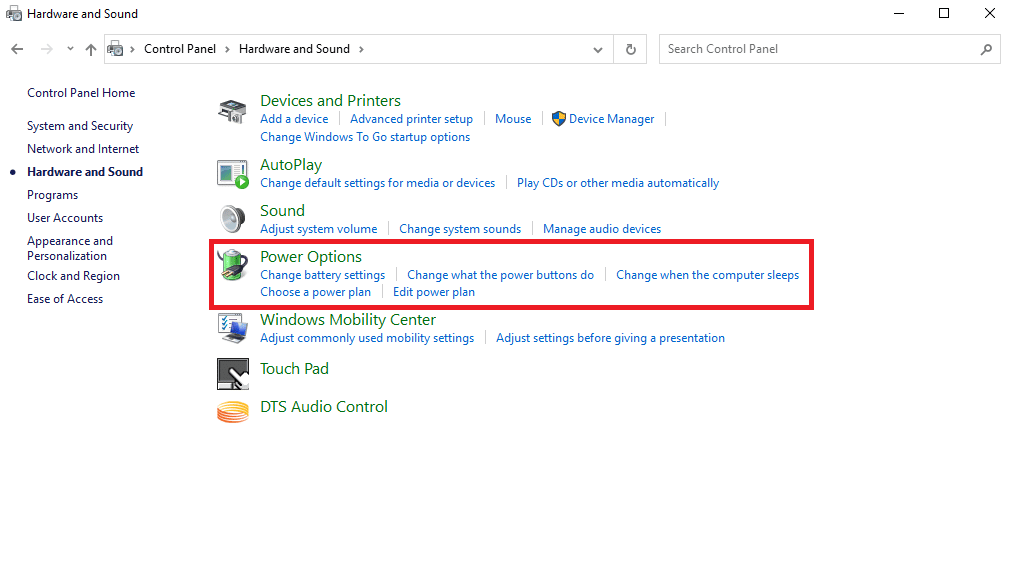This screenshot has height=581, width=1013.
Task: Change default settings for media or devices
Action: [377, 183]
